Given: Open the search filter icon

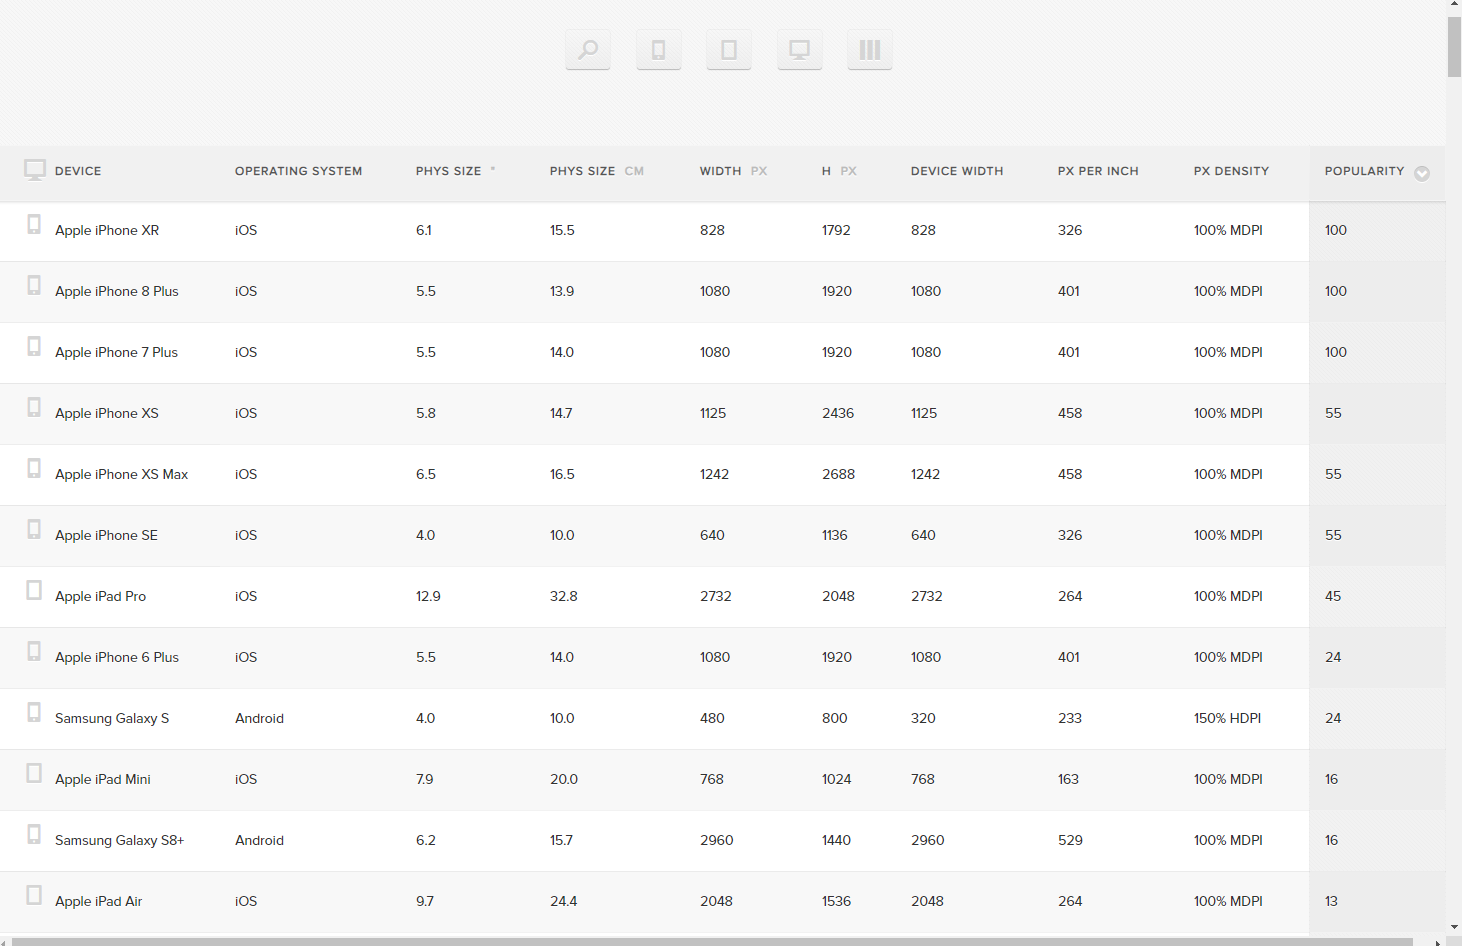Looking at the screenshot, I should coord(588,49).
